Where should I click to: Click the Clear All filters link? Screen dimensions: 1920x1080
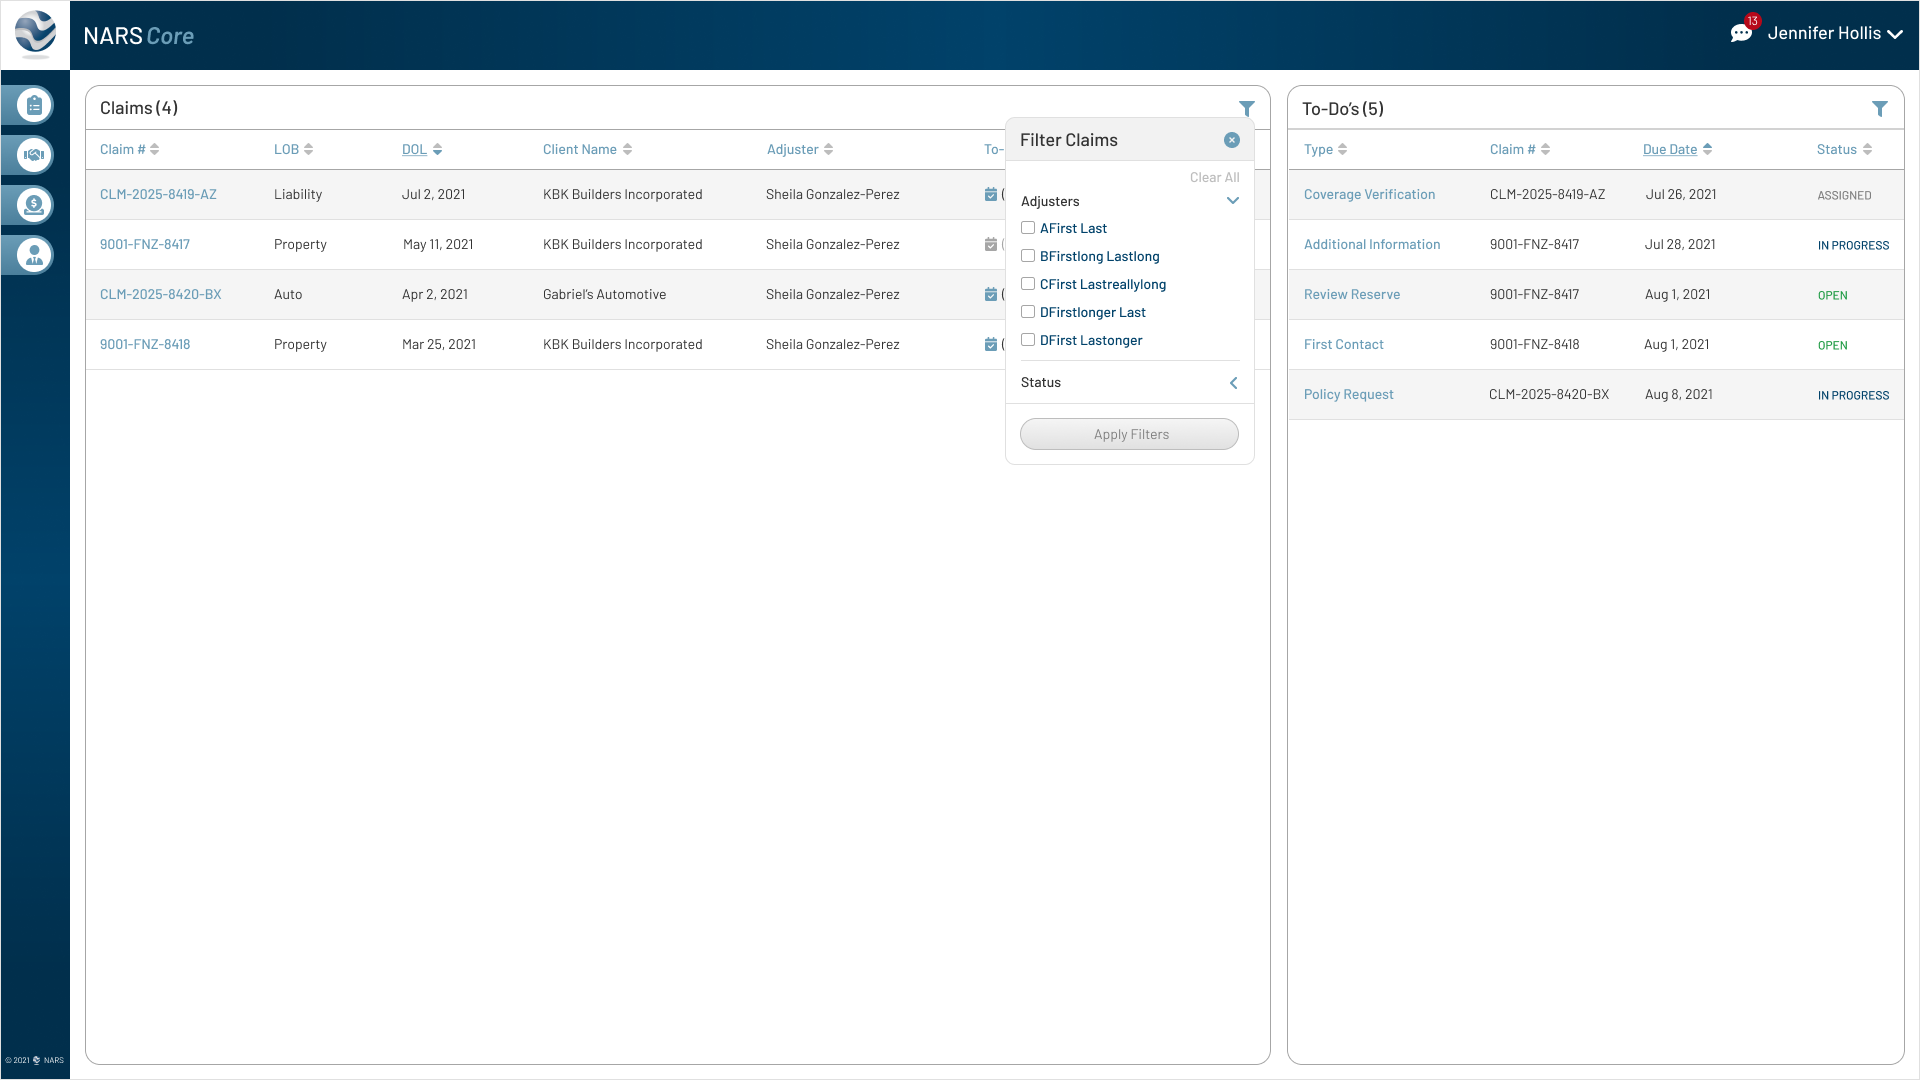pos(1214,177)
